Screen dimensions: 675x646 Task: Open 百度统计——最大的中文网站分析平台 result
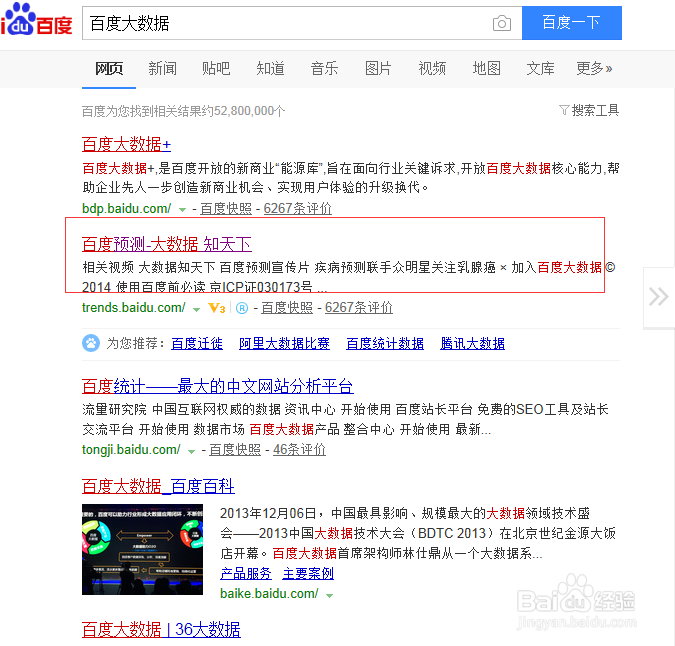[217, 386]
